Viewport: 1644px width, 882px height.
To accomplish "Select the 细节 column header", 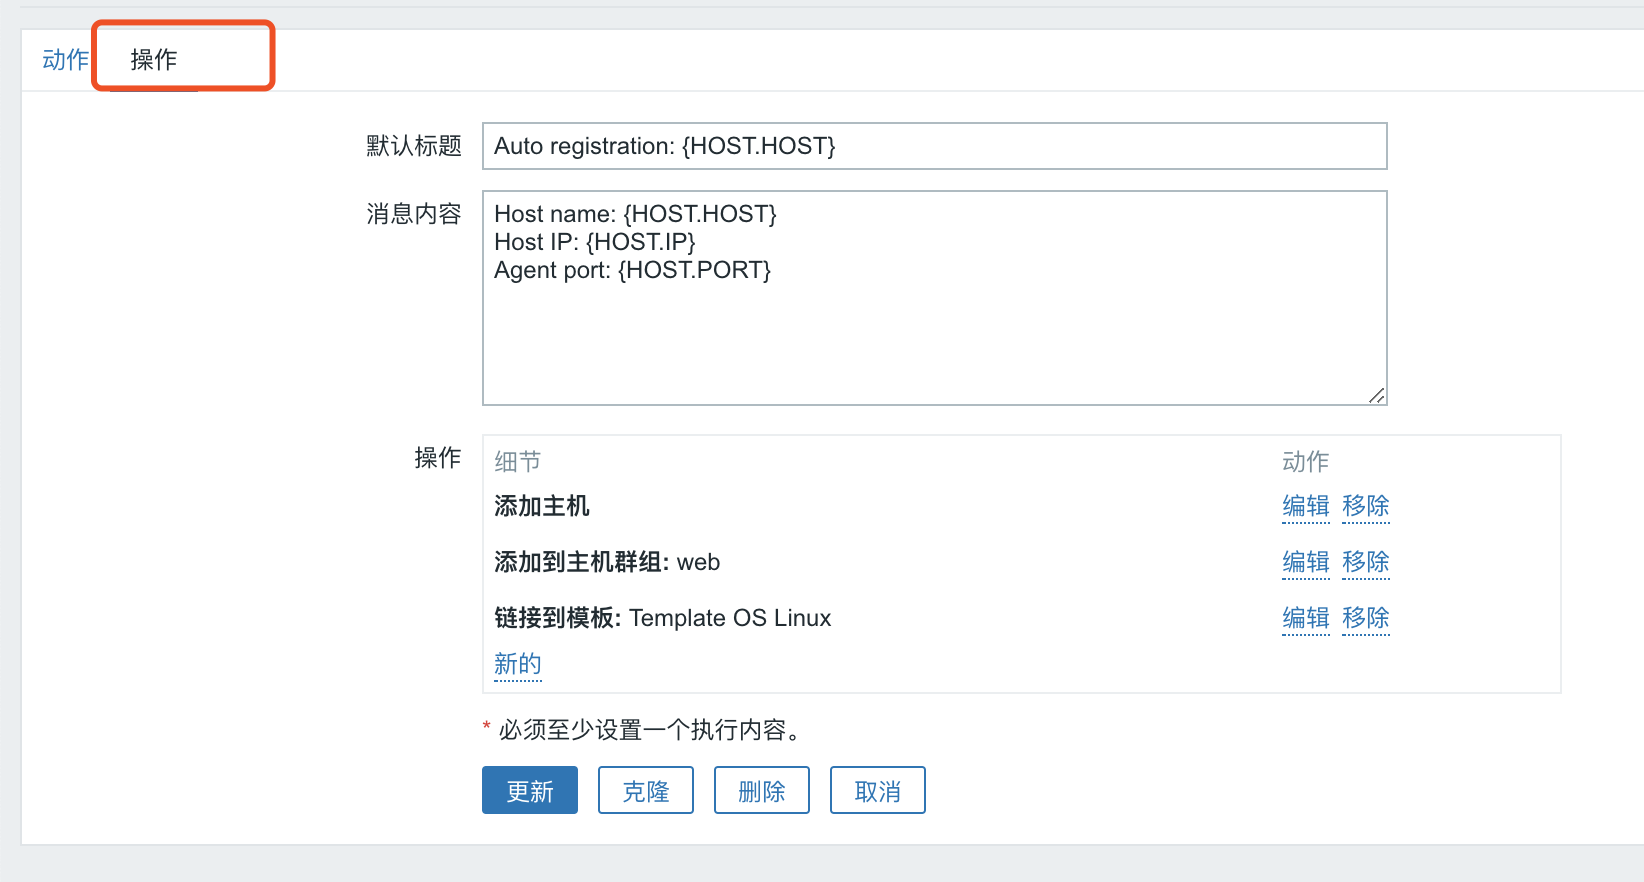I will (518, 461).
